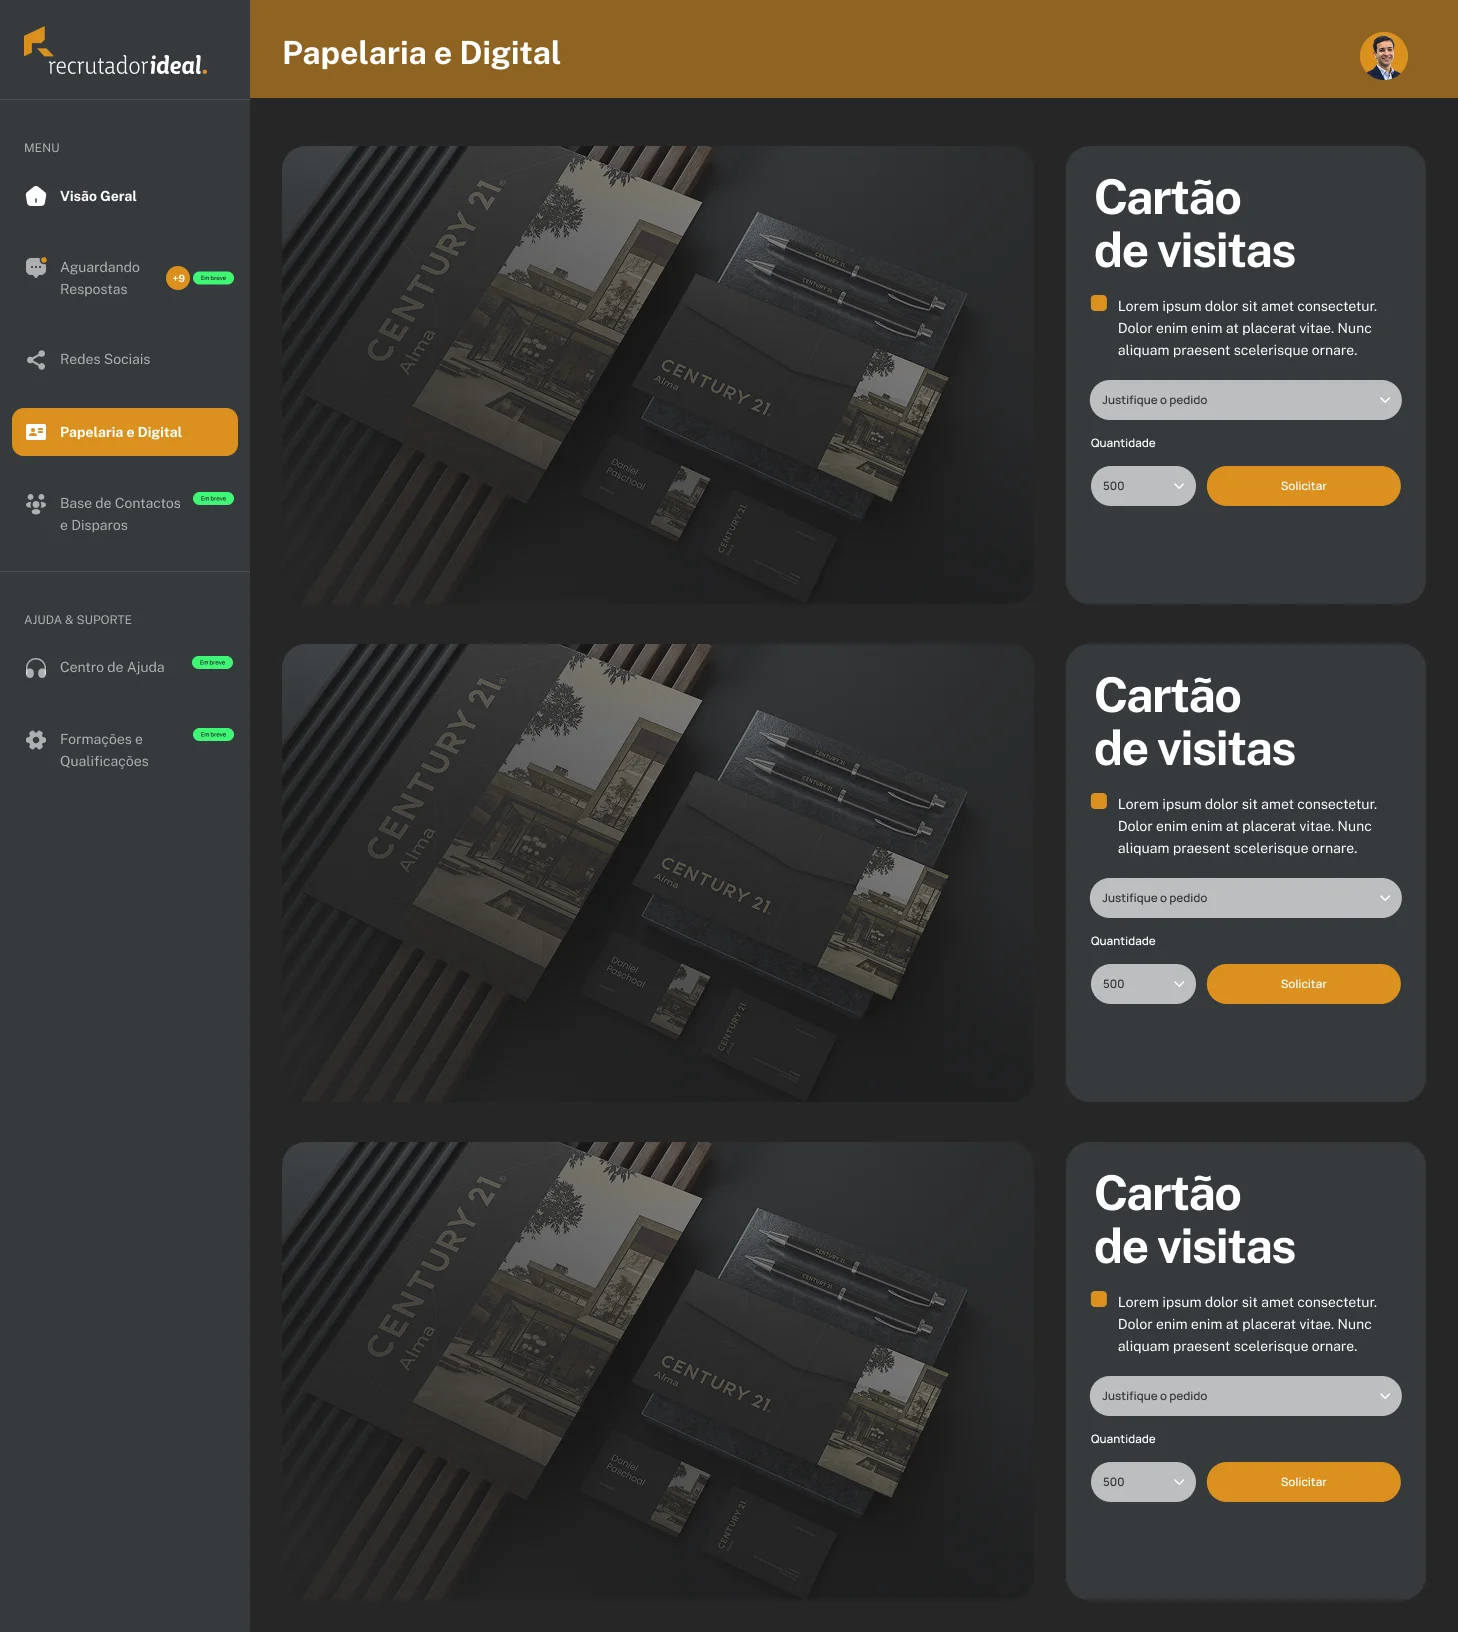1458x1632 pixels.
Task: Click the Recrutador Ideal logo
Action: coord(115,53)
